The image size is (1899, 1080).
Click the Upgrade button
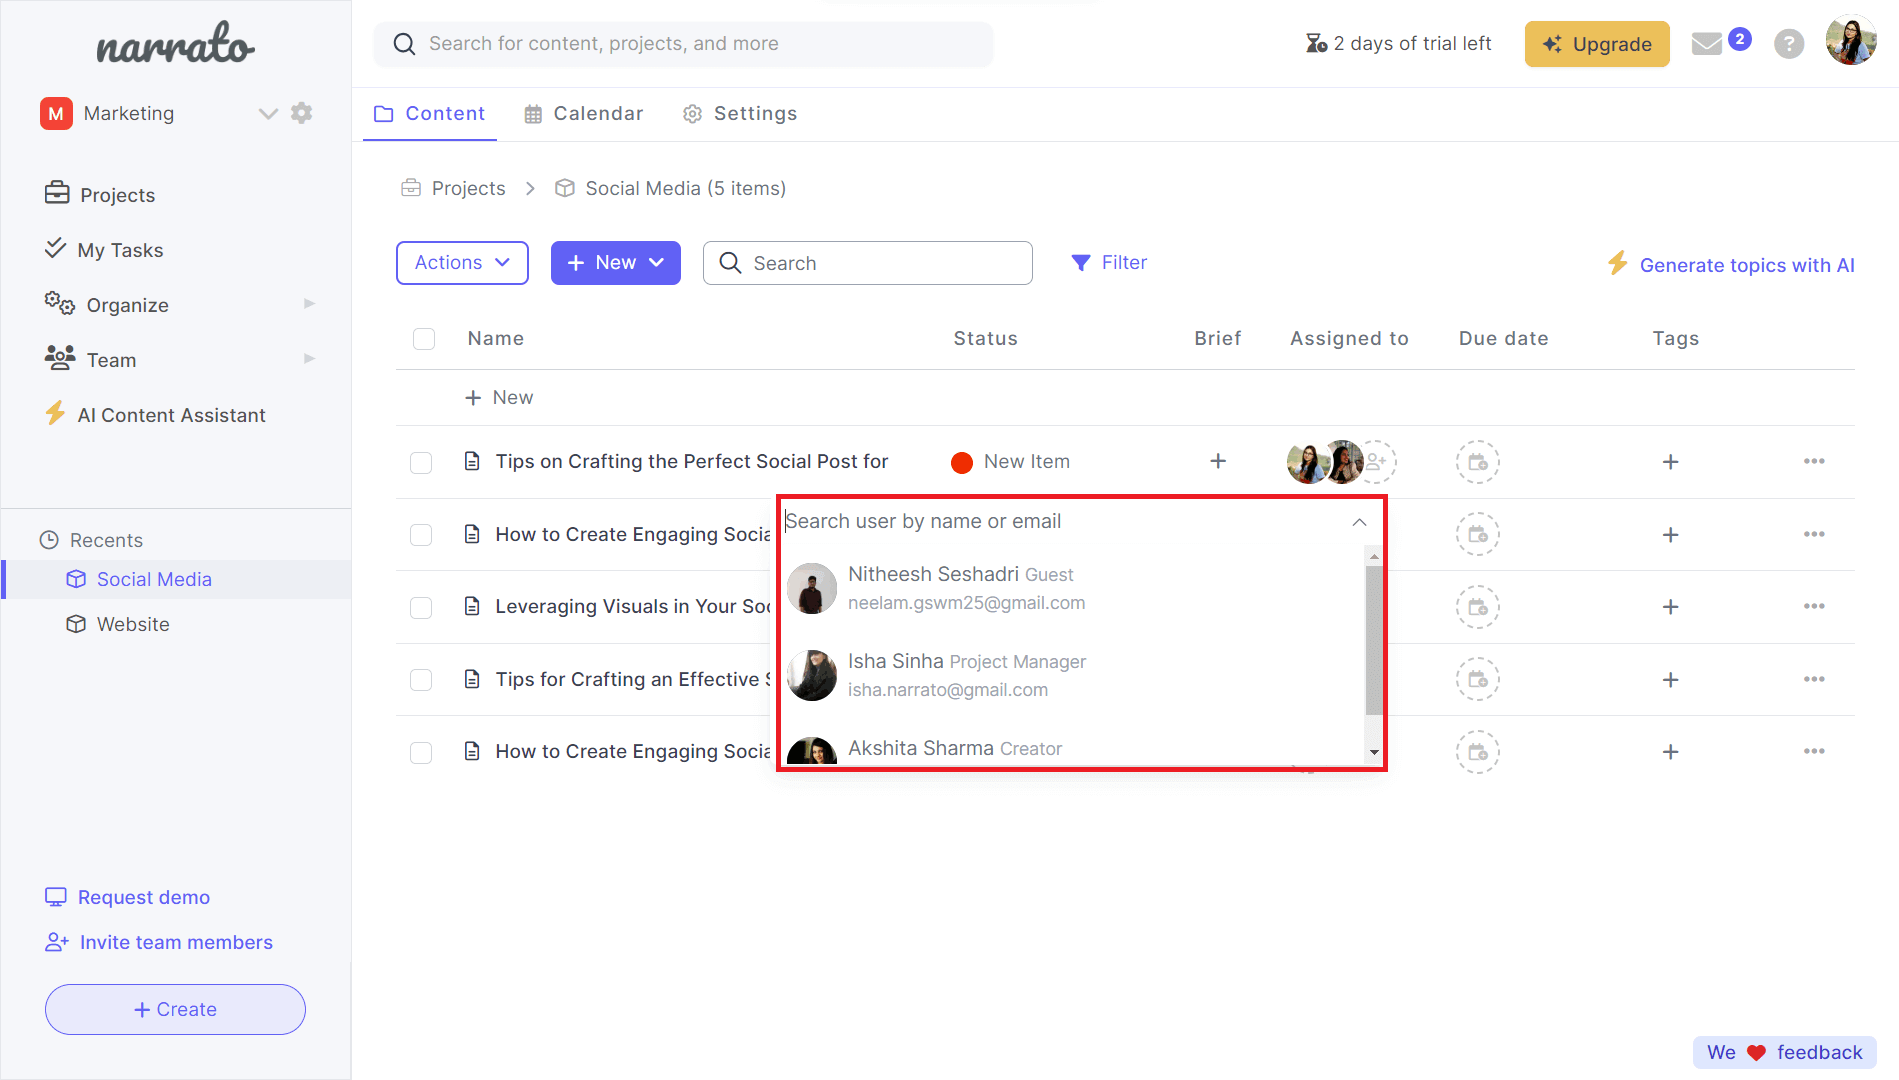click(1597, 44)
